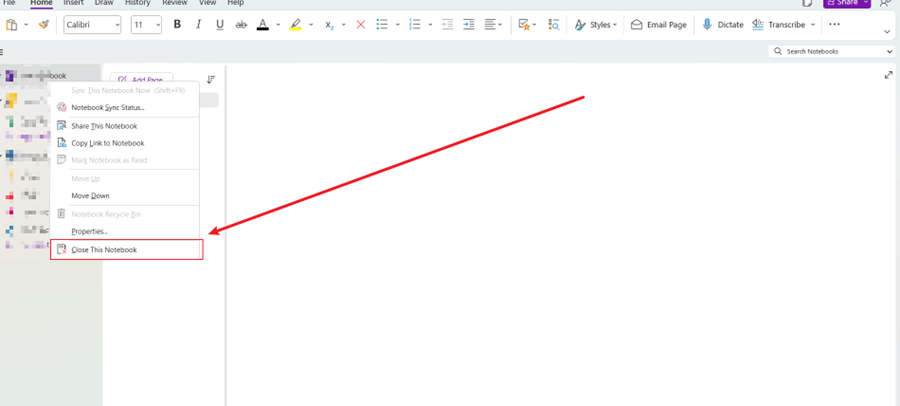The height and width of the screenshot is (406, 900).
Task: Increase the indent level
Action: pos(469,25)
